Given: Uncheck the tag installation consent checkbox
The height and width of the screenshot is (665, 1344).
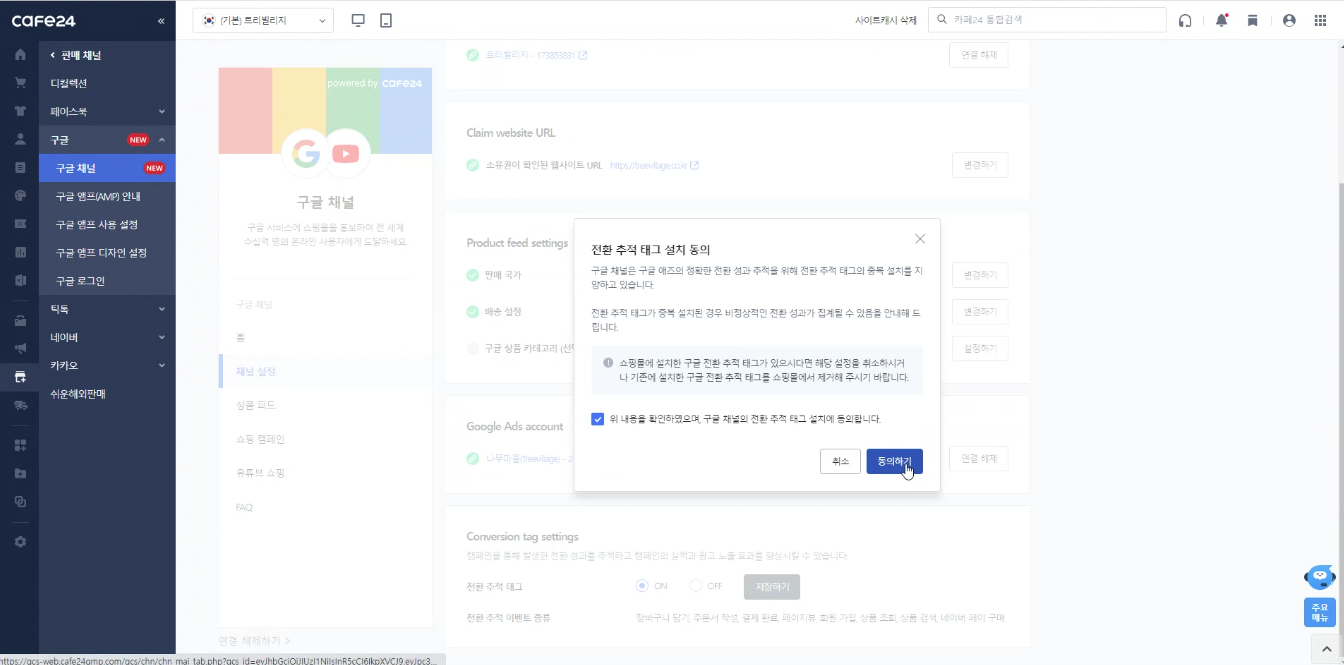Looking at the screenshot, I should 597,419.
